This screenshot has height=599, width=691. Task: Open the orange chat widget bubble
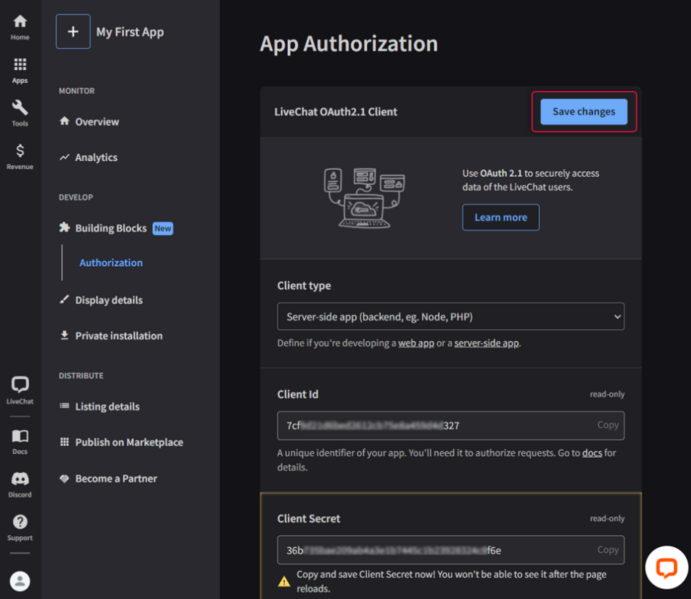666,567
